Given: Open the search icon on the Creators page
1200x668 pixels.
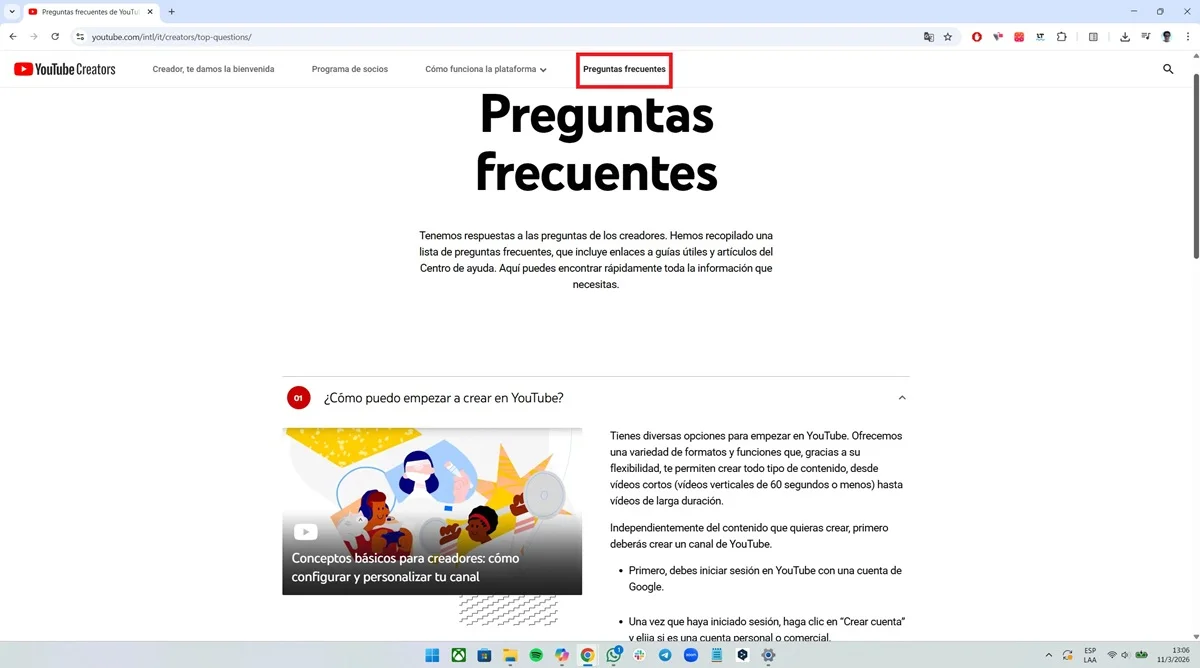Looking at the screenshot, I should click(1168, 69).
